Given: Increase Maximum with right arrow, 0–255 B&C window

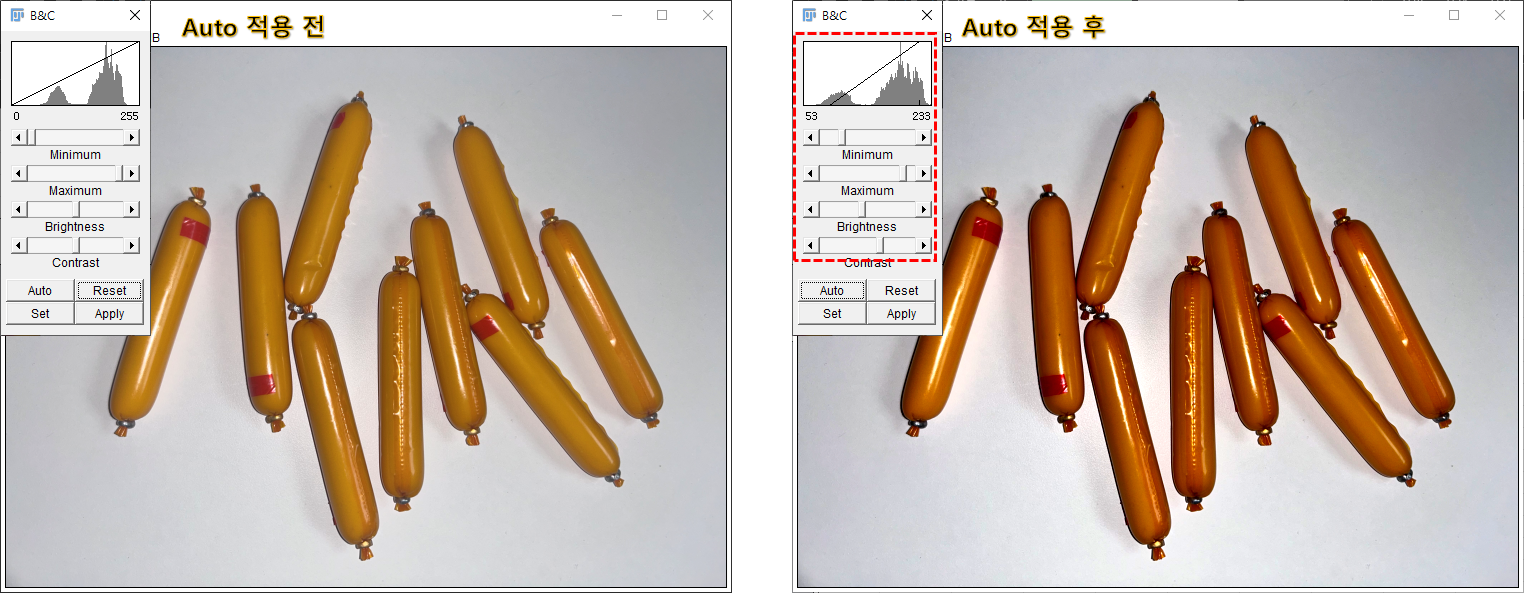Looking at the screenshot, I should [x=132, y=173].
